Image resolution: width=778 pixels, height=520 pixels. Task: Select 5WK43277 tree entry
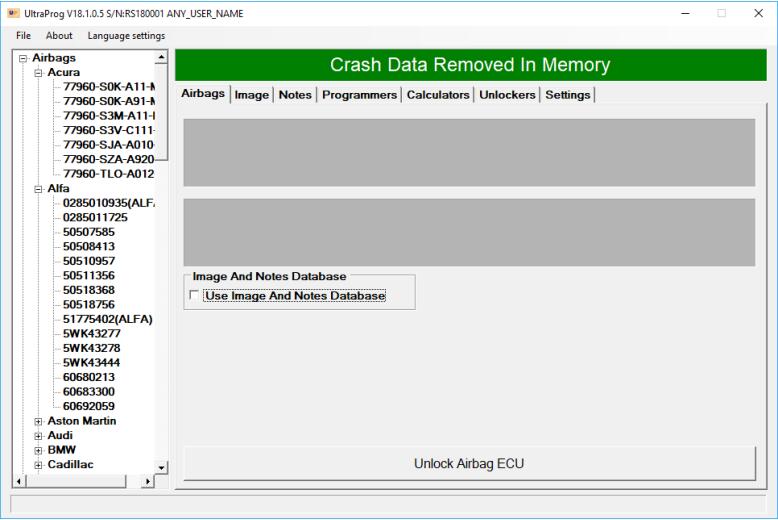[x=92, y=333]
